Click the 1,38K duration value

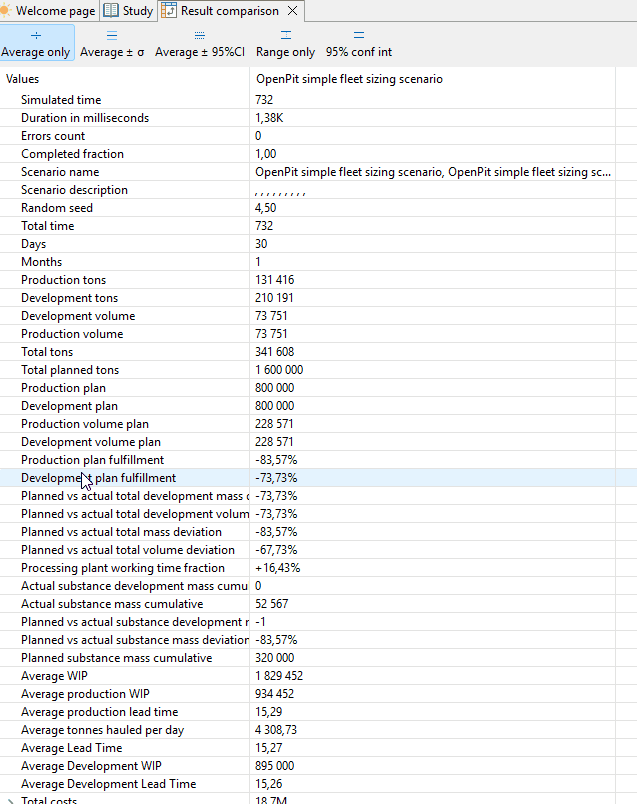point(269,118)
